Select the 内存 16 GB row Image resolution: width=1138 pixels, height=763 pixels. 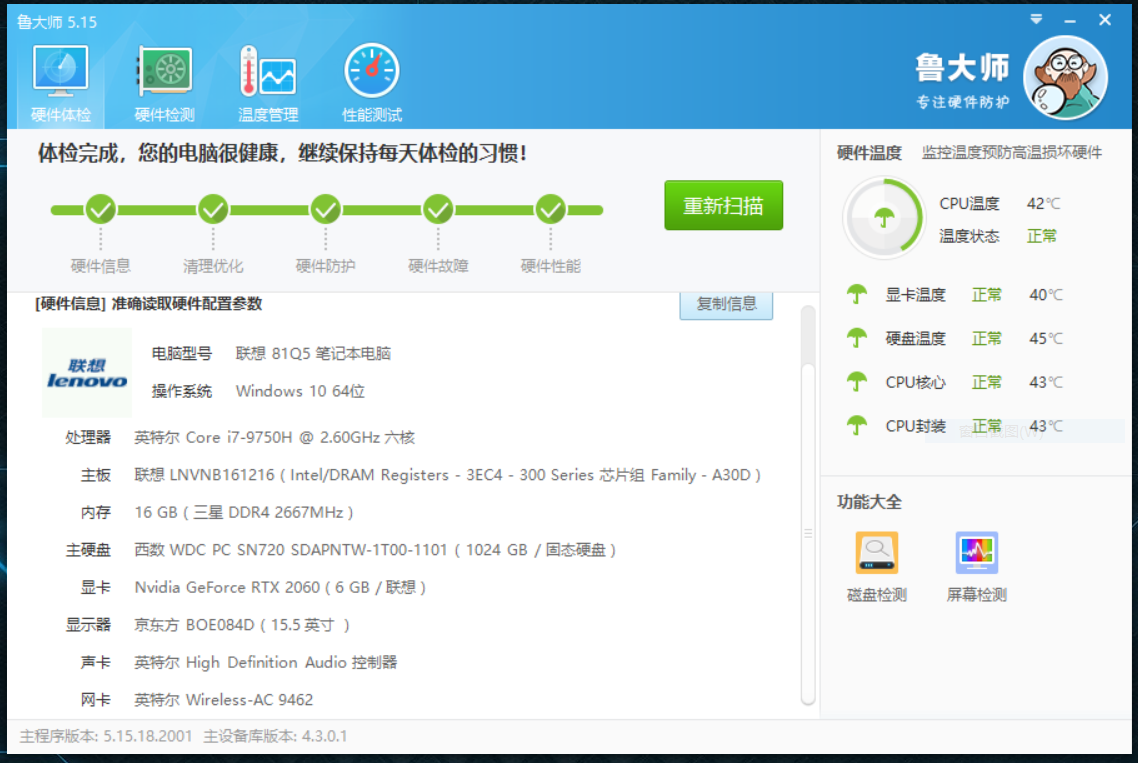(217, 513)
